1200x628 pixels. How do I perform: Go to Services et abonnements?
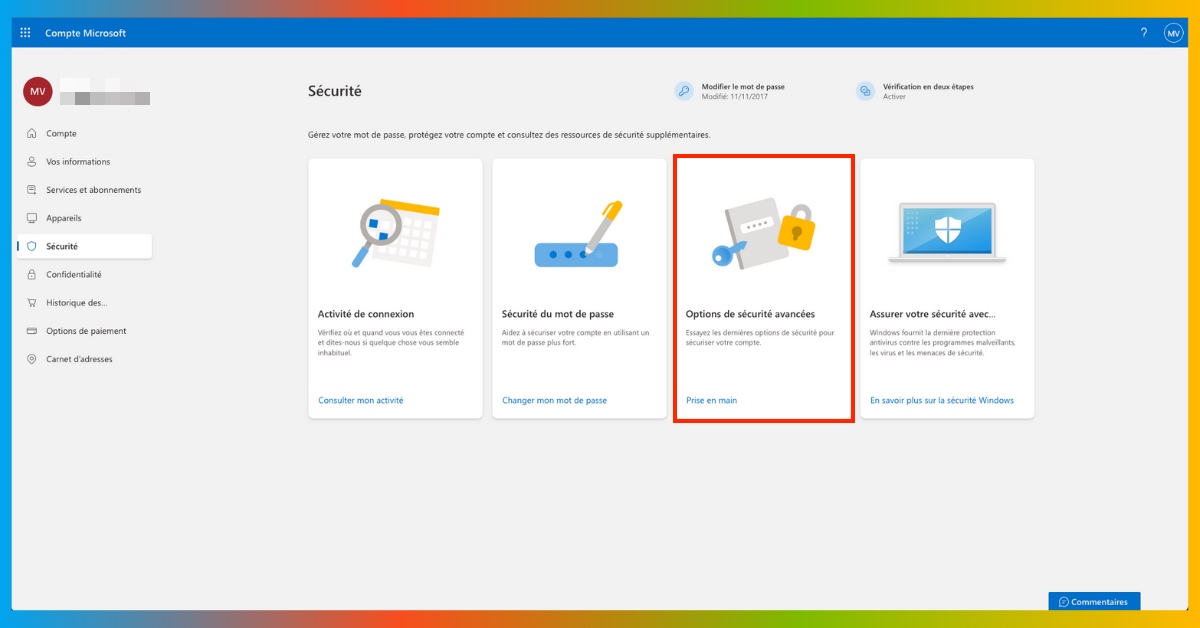93,190
